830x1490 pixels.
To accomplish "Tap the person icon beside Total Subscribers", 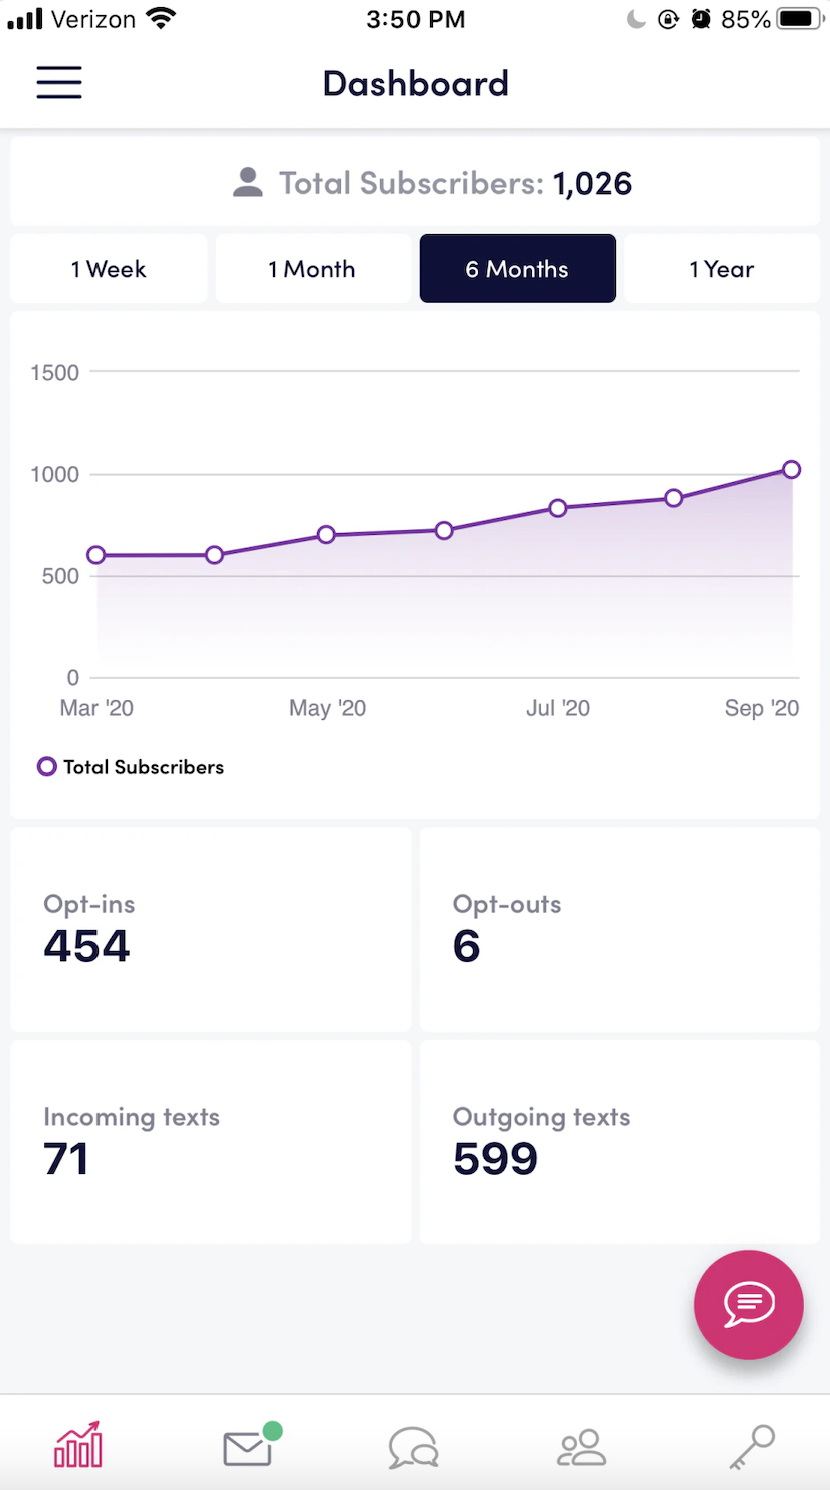I will (248, 183).
